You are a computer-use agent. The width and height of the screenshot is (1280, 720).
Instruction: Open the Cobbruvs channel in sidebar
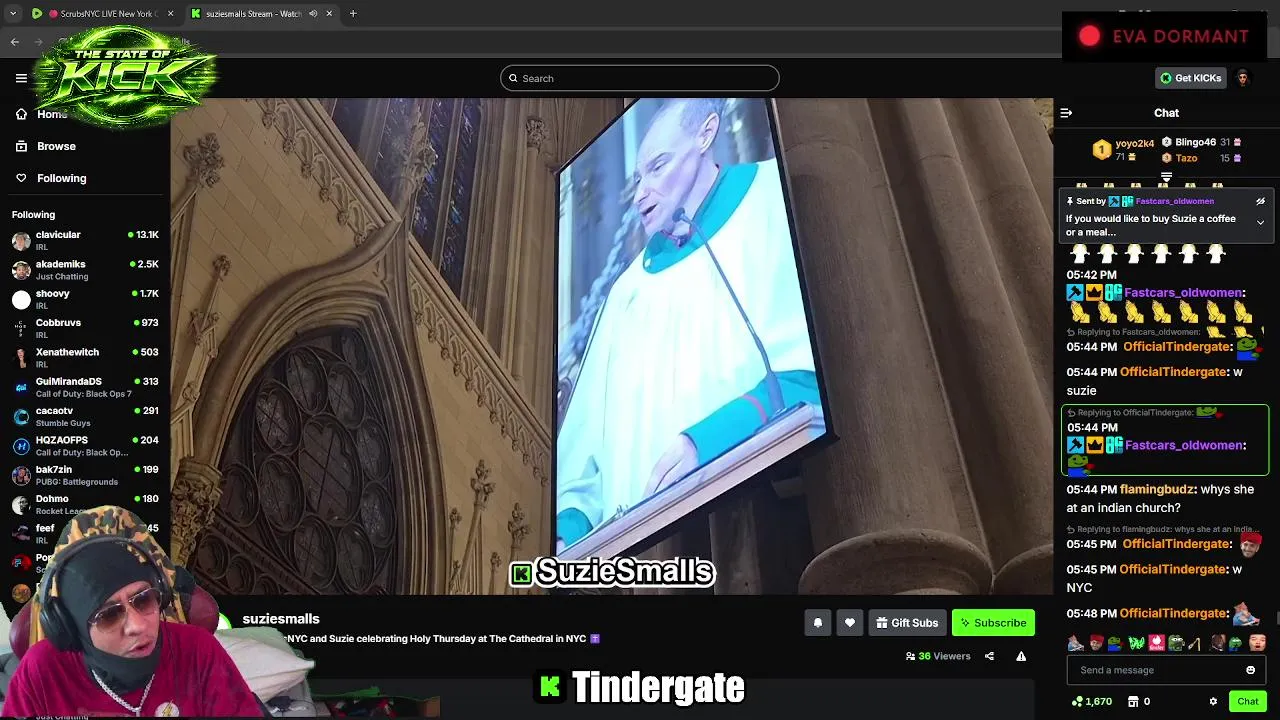coord(86,328)
